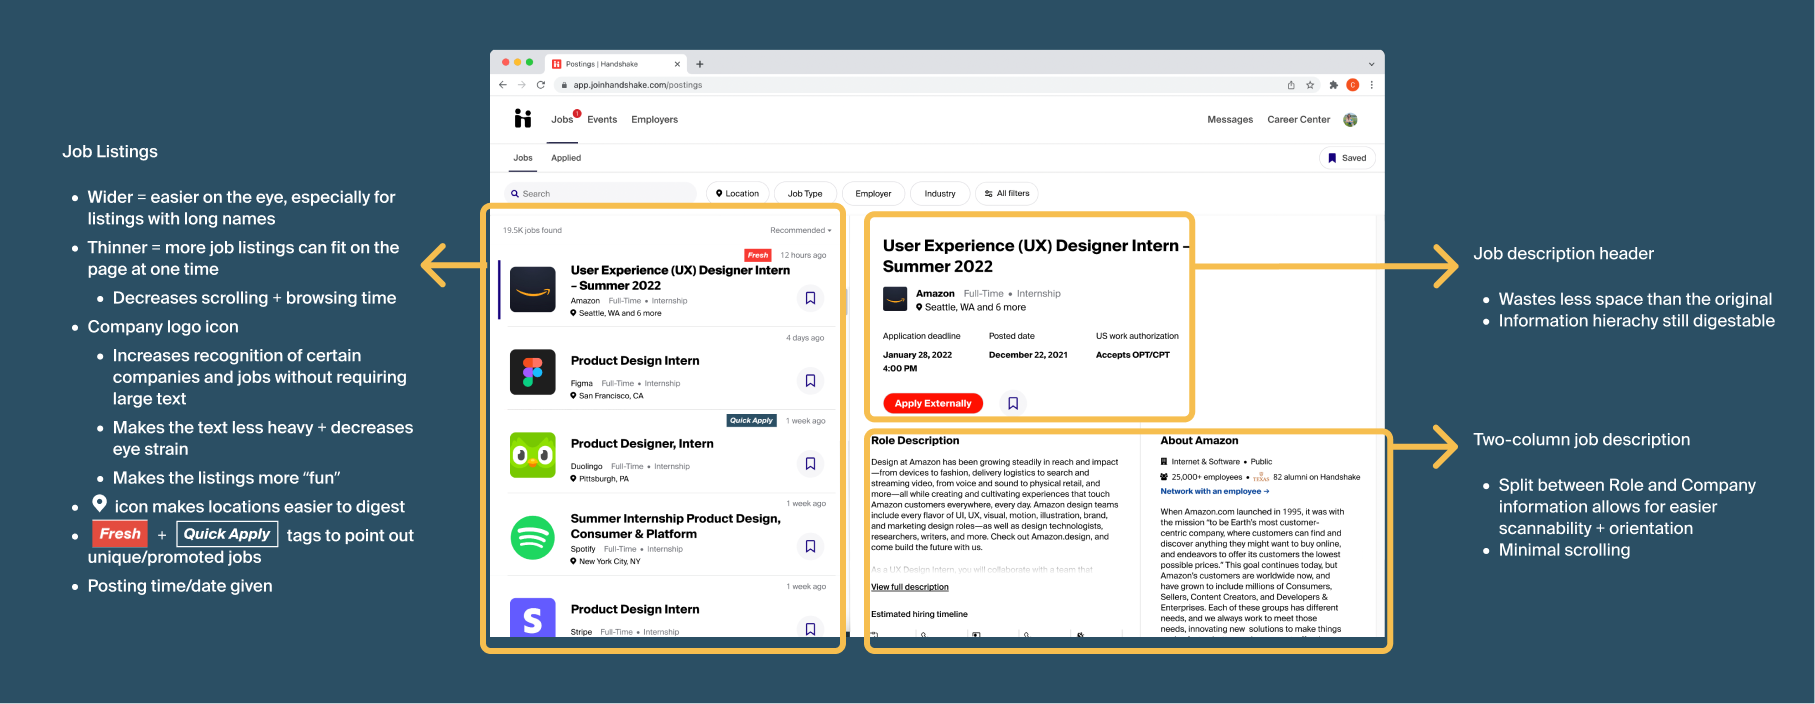Switch to the Applied tab
The height and width of the screenshot is (704, 1815).
coord(566,158)
